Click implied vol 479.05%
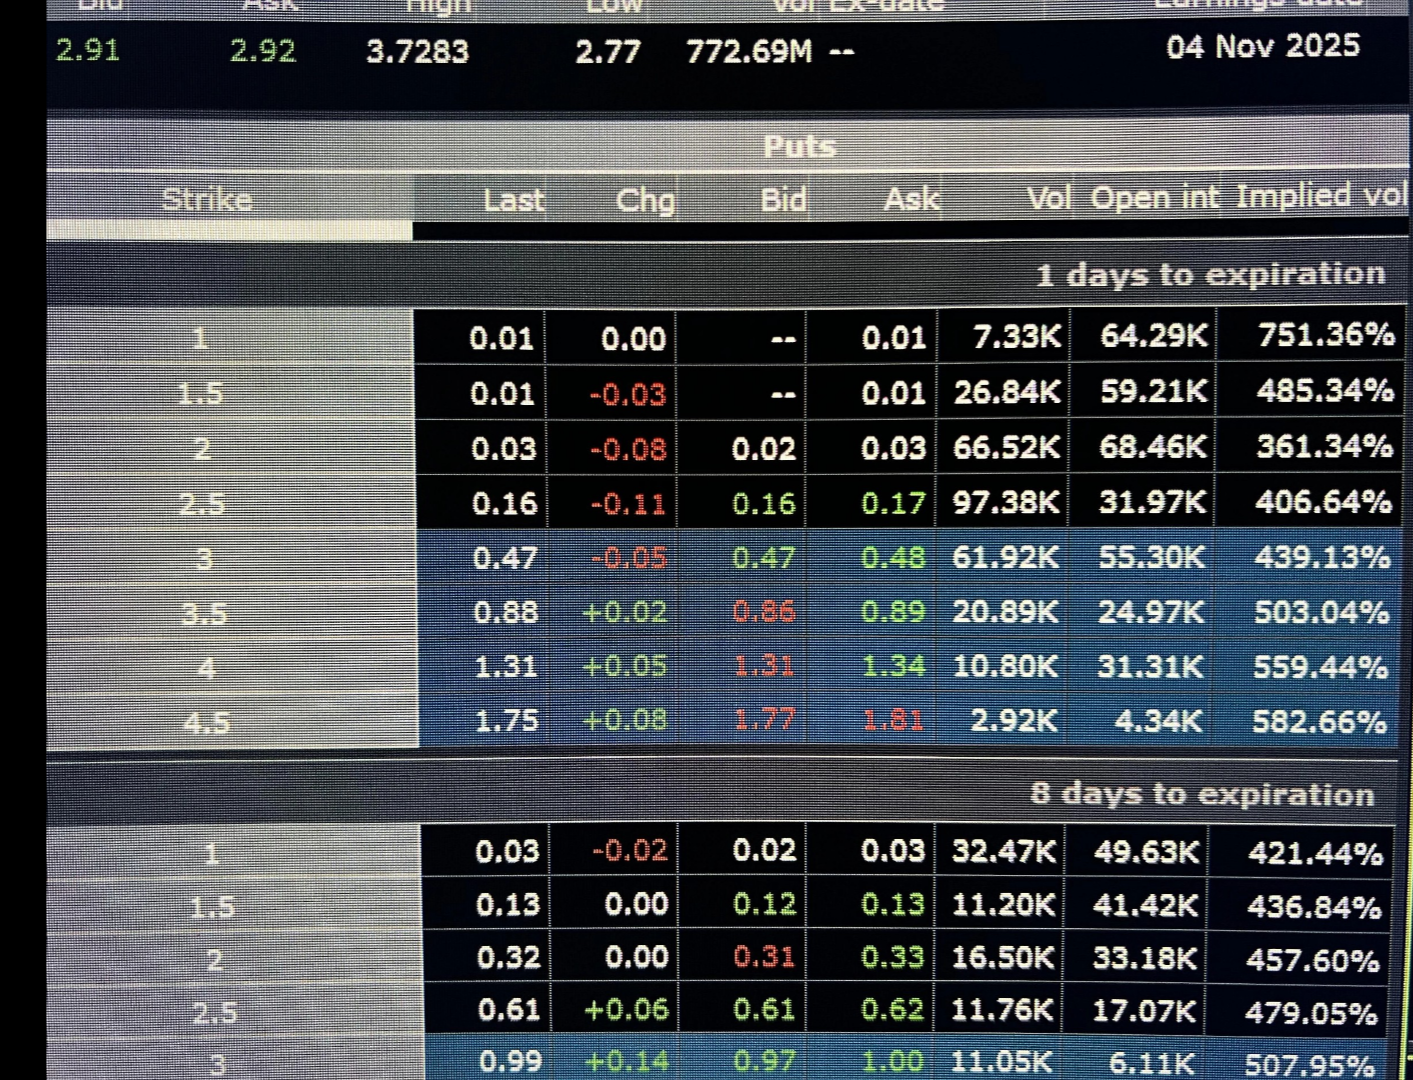Screen dimensions: 1413x1080 point(1311,1014)
